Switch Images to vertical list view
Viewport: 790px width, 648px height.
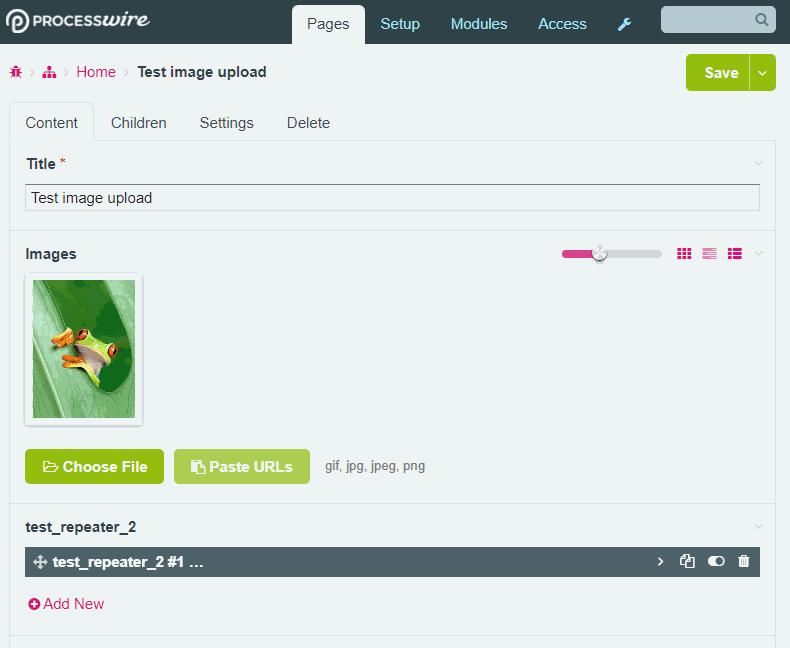point(735,253)
